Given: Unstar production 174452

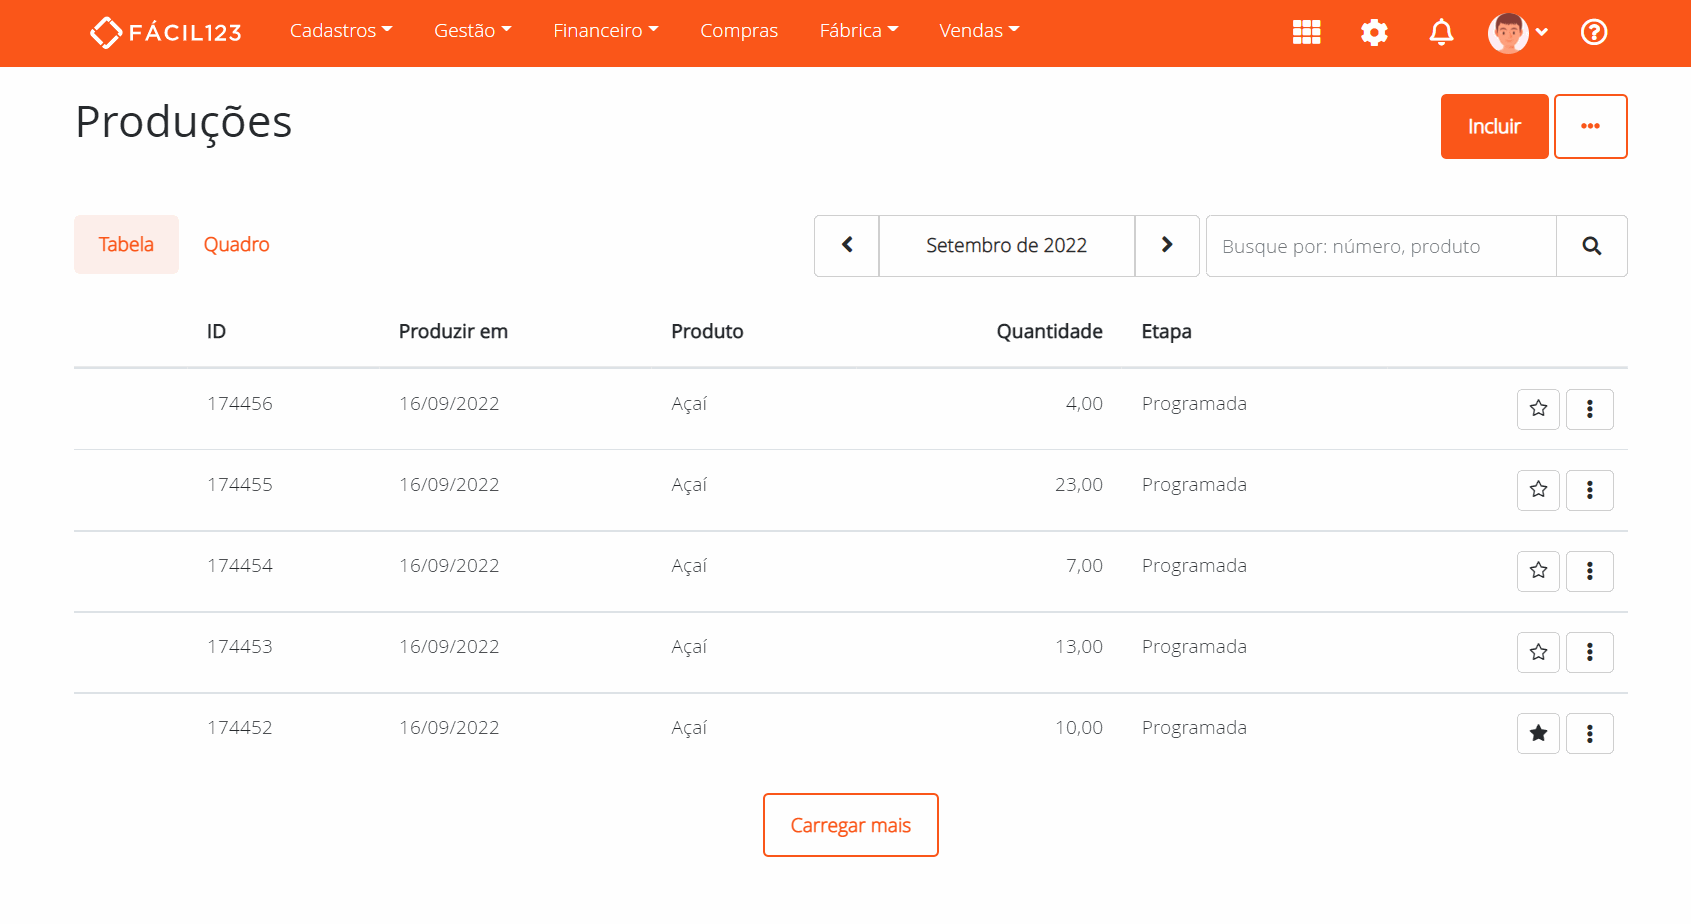Looking at the screenshot, I should coord(1537,733).
